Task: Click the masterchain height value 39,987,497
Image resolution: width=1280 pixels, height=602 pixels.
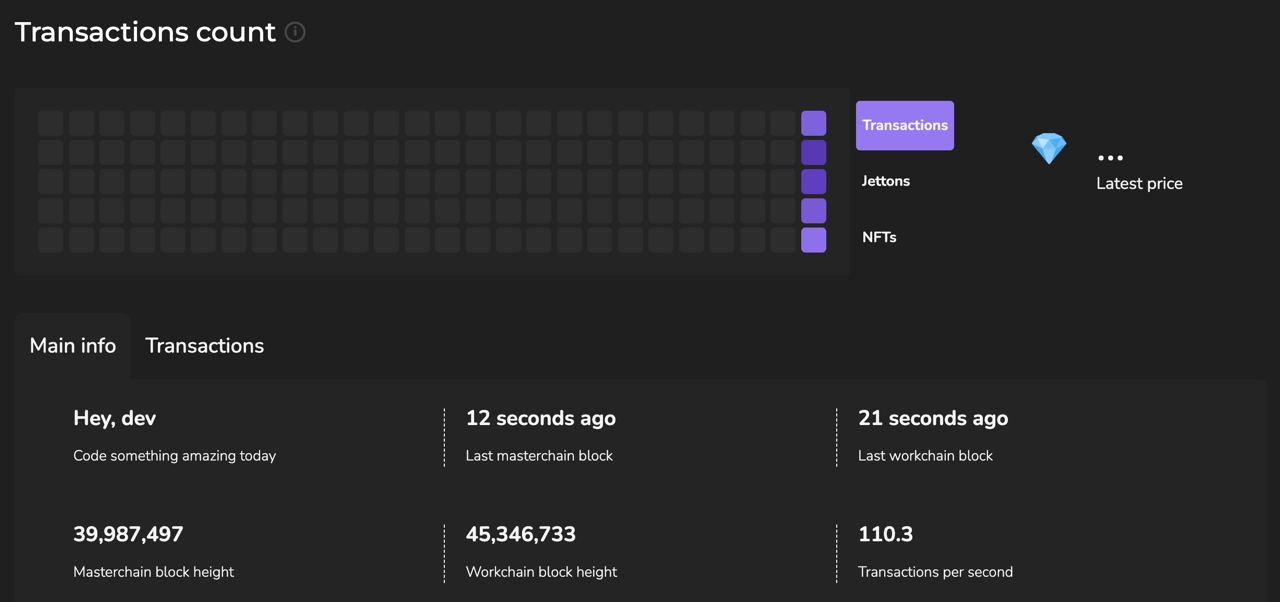Action: [x=128, y=534]
